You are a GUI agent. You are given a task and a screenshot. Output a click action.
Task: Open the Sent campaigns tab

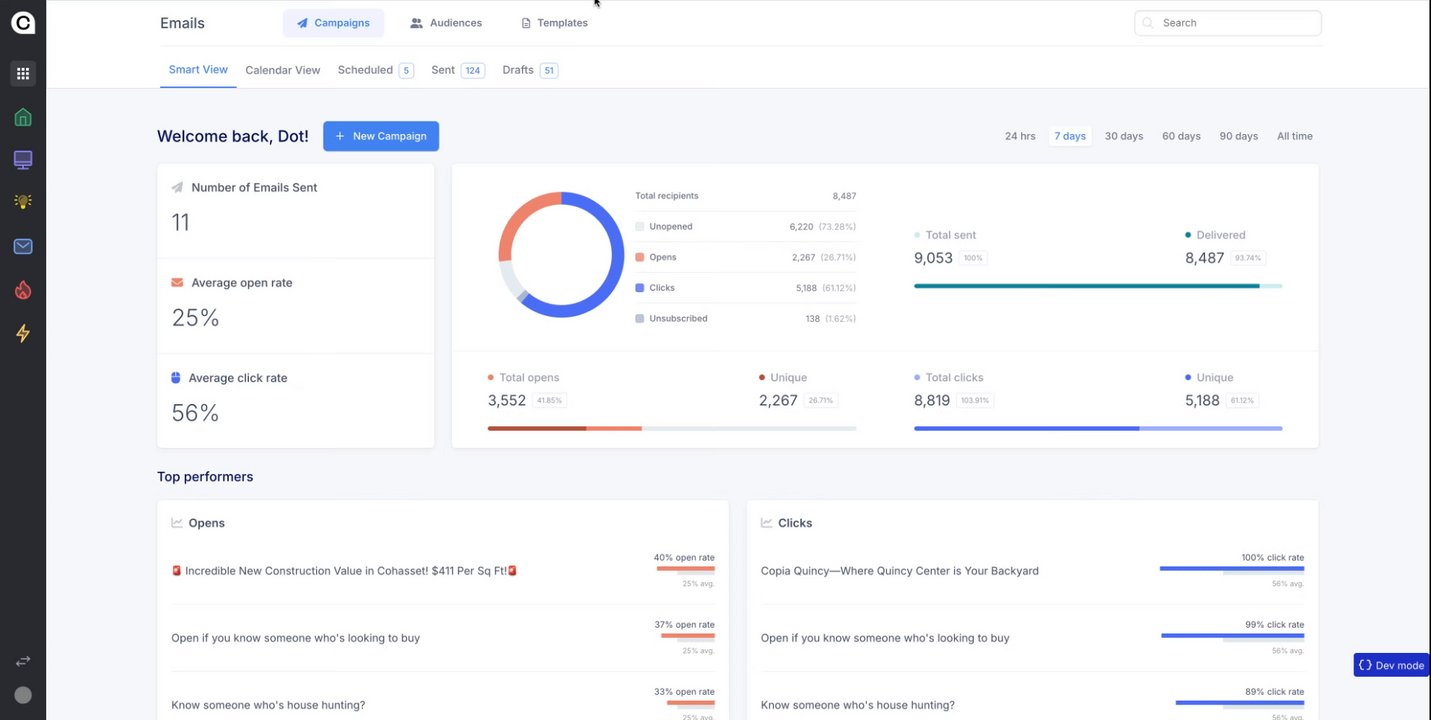click(x=458, y=70)
